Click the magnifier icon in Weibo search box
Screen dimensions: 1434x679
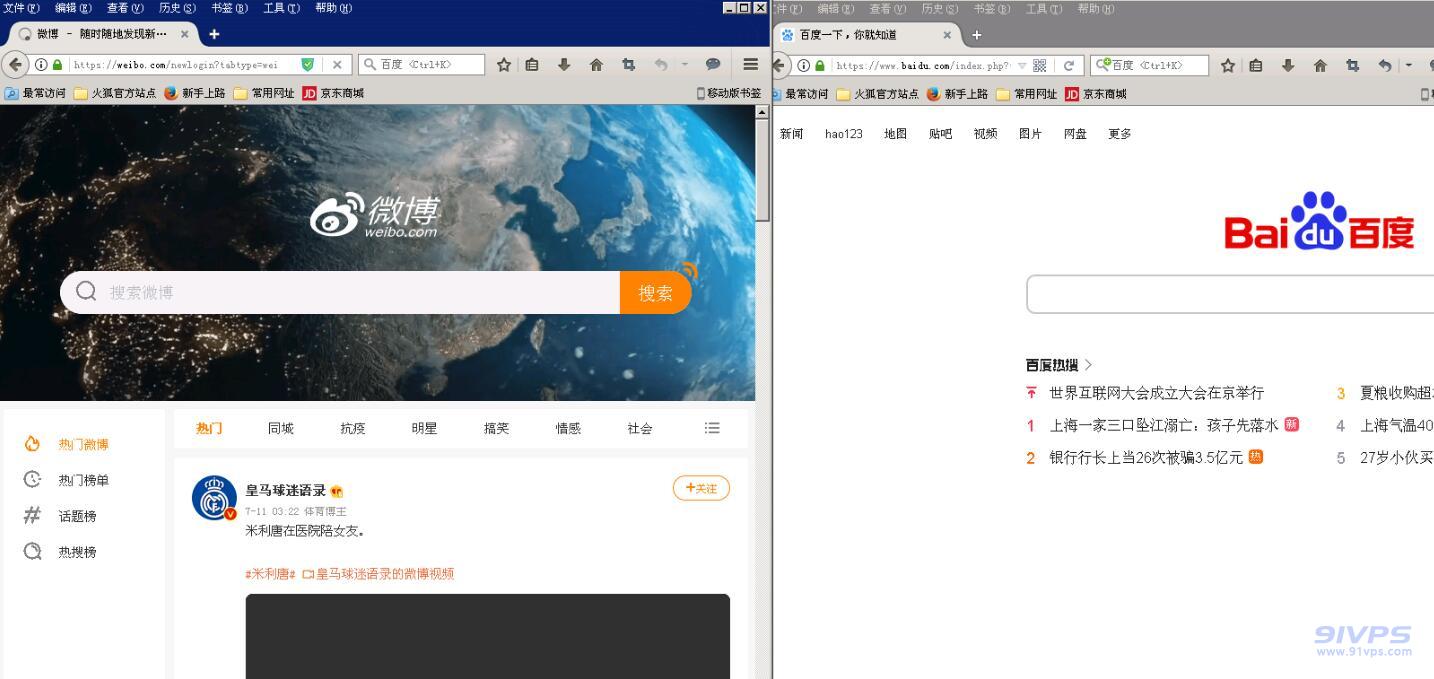pos(86,291)
